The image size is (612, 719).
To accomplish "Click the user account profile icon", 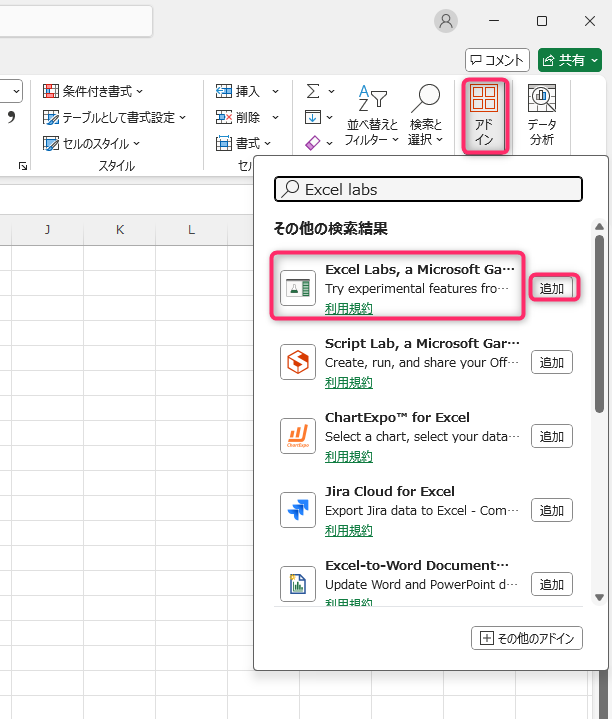I will 446,21.
